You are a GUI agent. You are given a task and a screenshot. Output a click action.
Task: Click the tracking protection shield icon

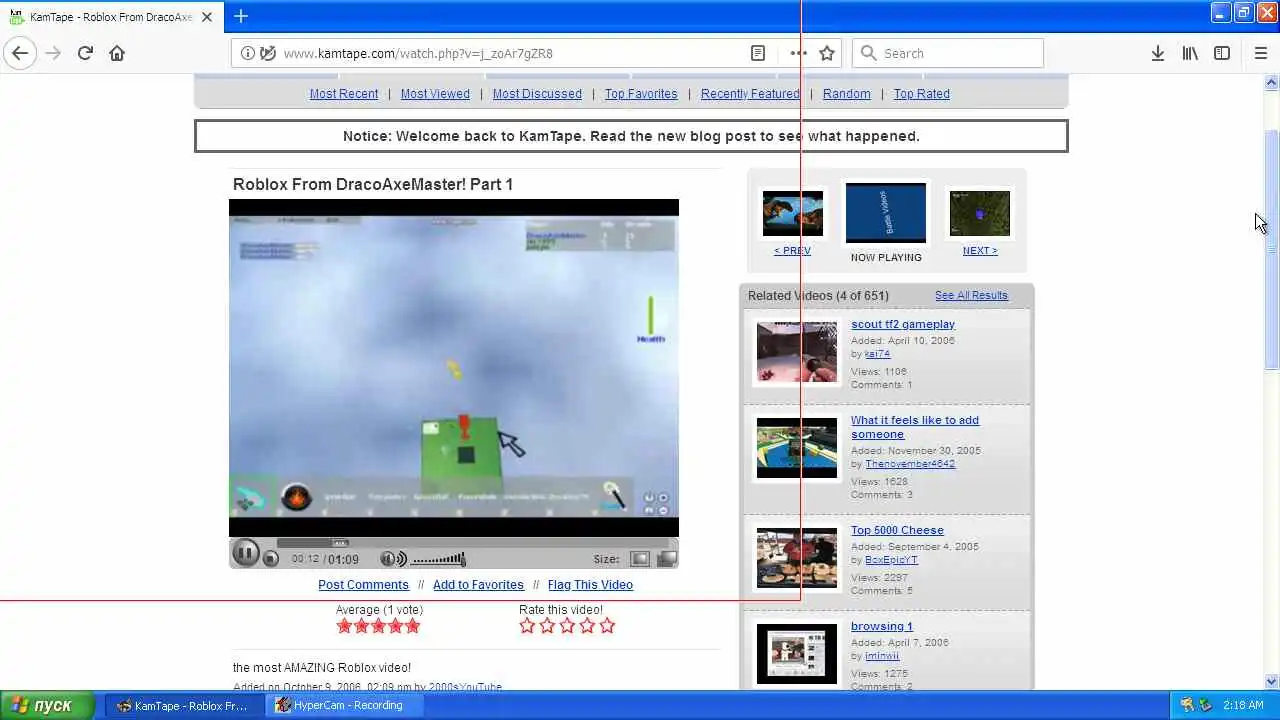point(268,53)
